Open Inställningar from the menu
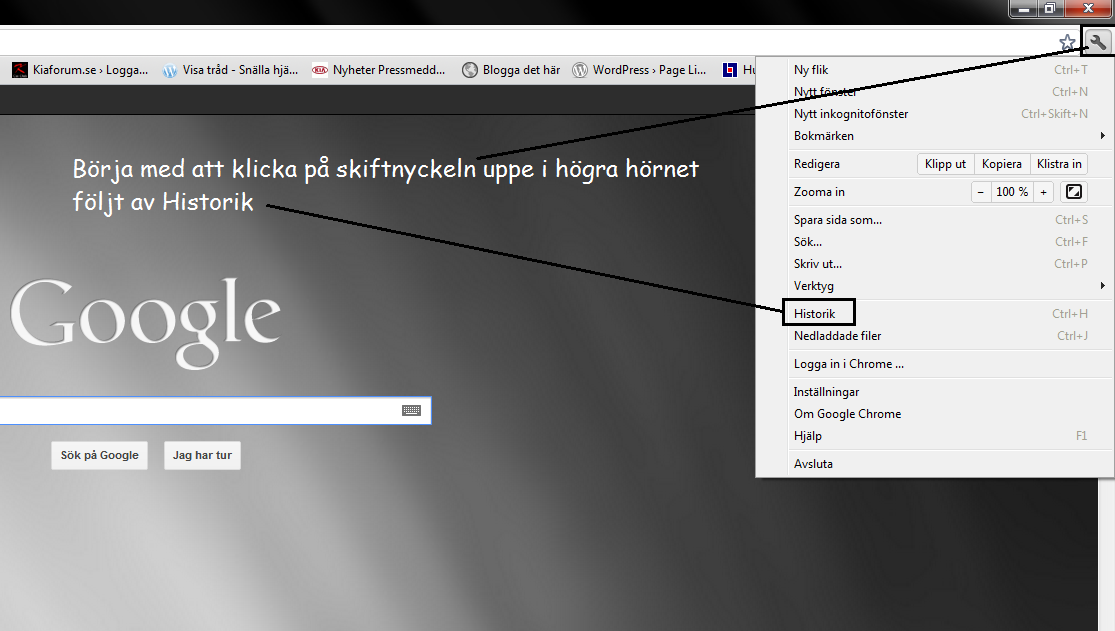This screenshot has height=631, width=1115. 826,392
